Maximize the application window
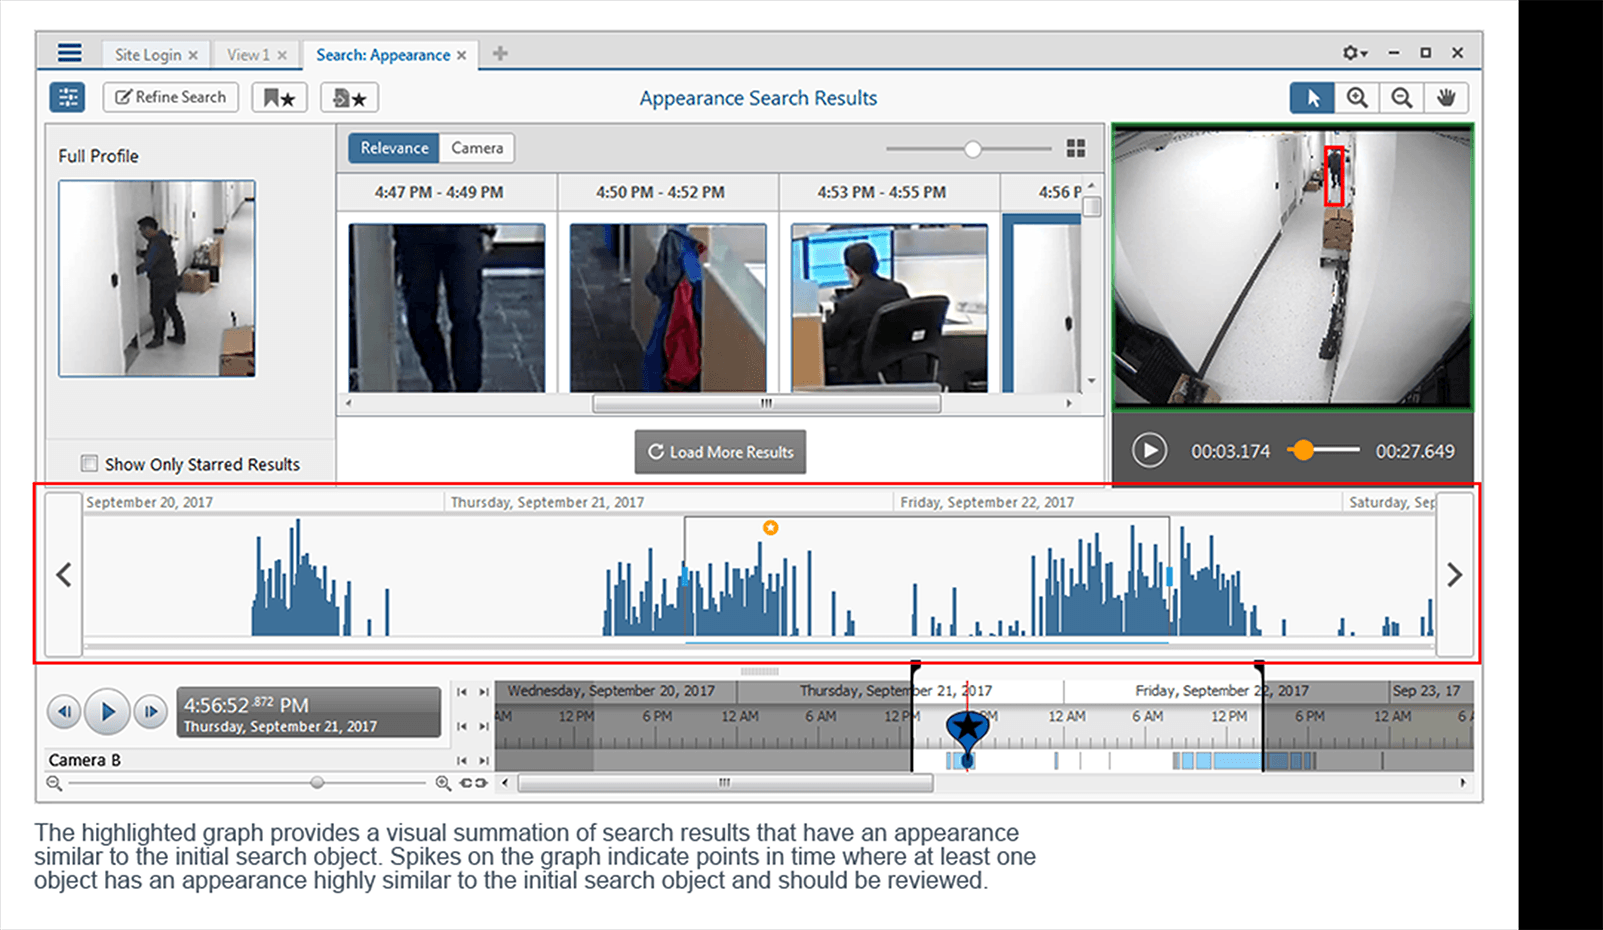Screen dimensions: 1603x930 (1425, 53)
